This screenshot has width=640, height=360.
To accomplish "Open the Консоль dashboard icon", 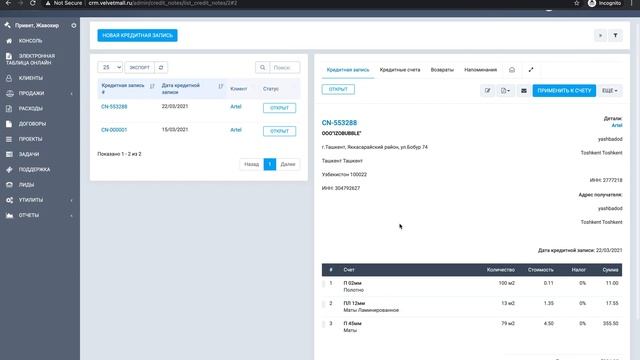I will pos(9,41).
